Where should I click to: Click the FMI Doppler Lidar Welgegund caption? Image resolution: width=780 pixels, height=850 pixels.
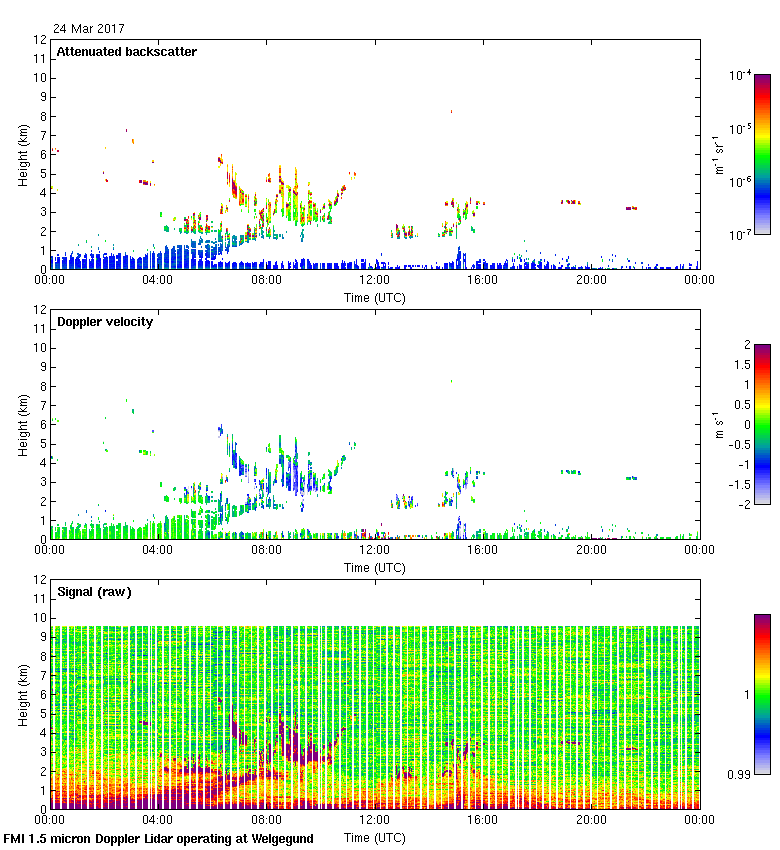pyautogui.click(x=159, y=839)
